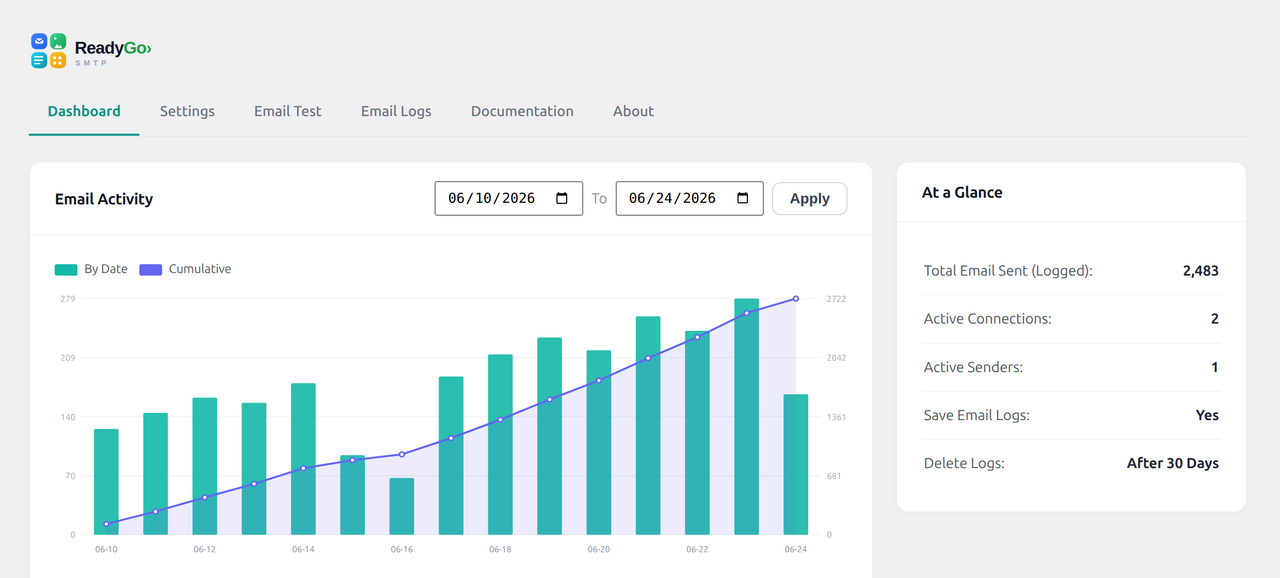Open the Email Logs tab
The width and height of the screenshot is (1280, 578).
(396, 111)
